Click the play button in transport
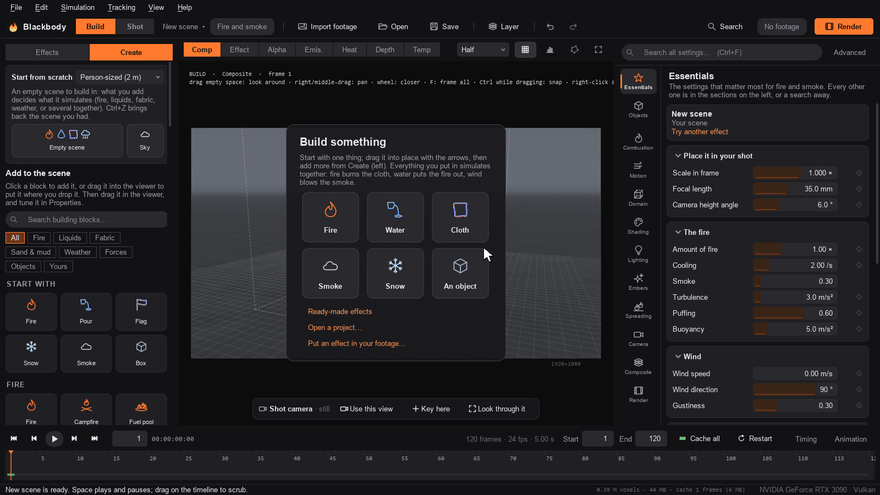Viewport: 880px width, 495px height. pyautogui.click(x=54, y=438)
